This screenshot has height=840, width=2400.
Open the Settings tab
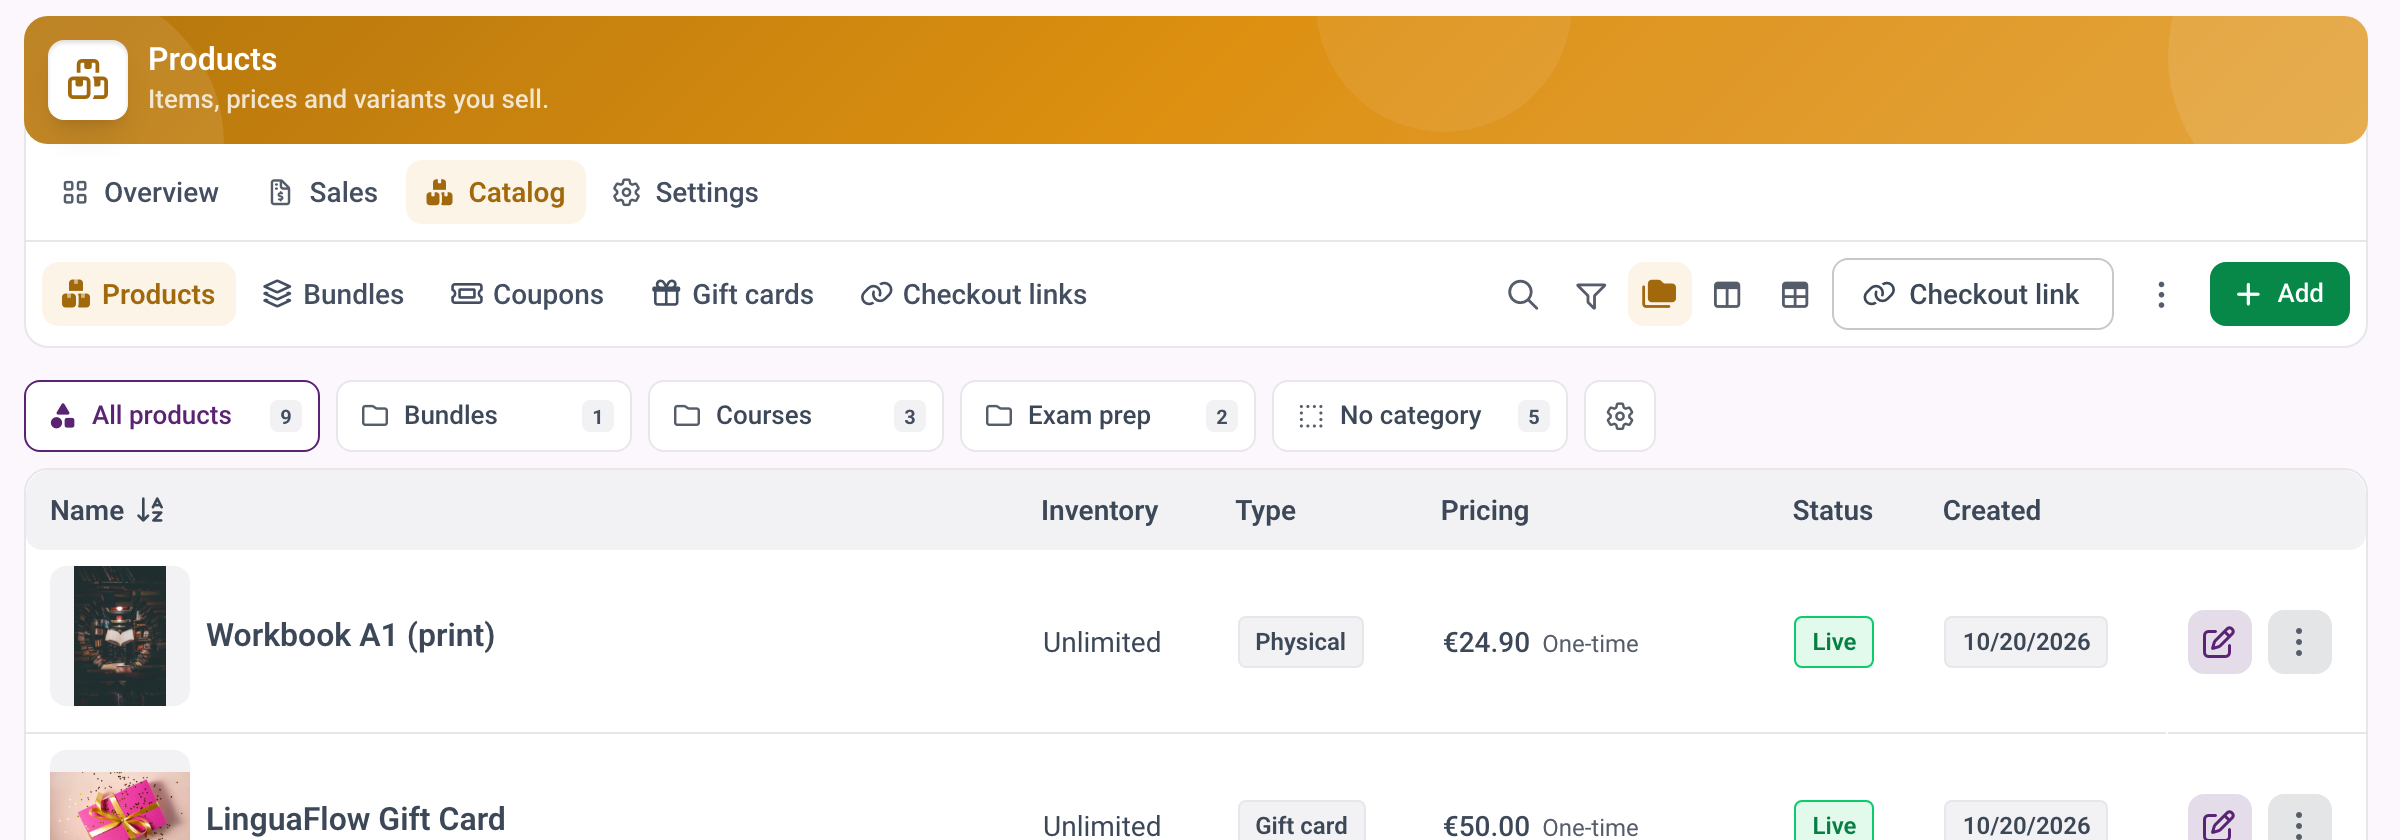pyautogui.click(x=686, y=192)
